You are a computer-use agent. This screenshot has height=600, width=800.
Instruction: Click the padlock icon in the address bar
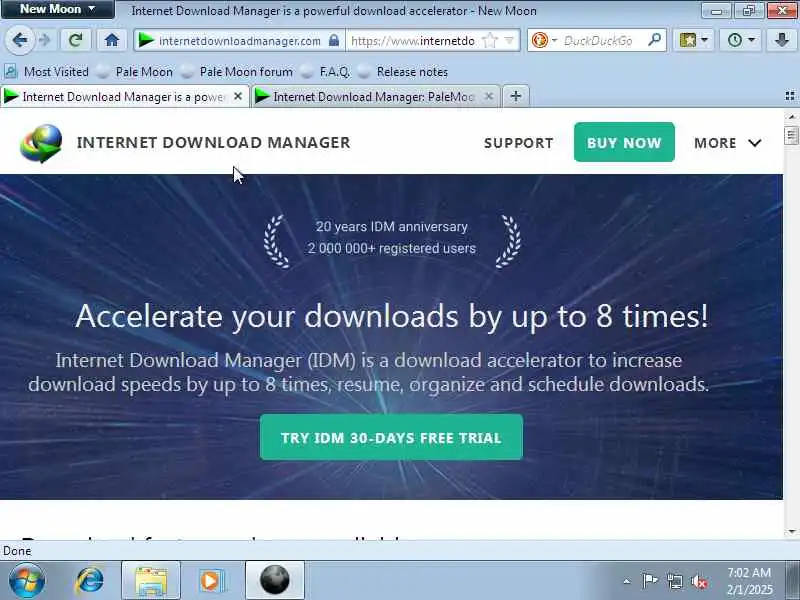coord(334,40)
